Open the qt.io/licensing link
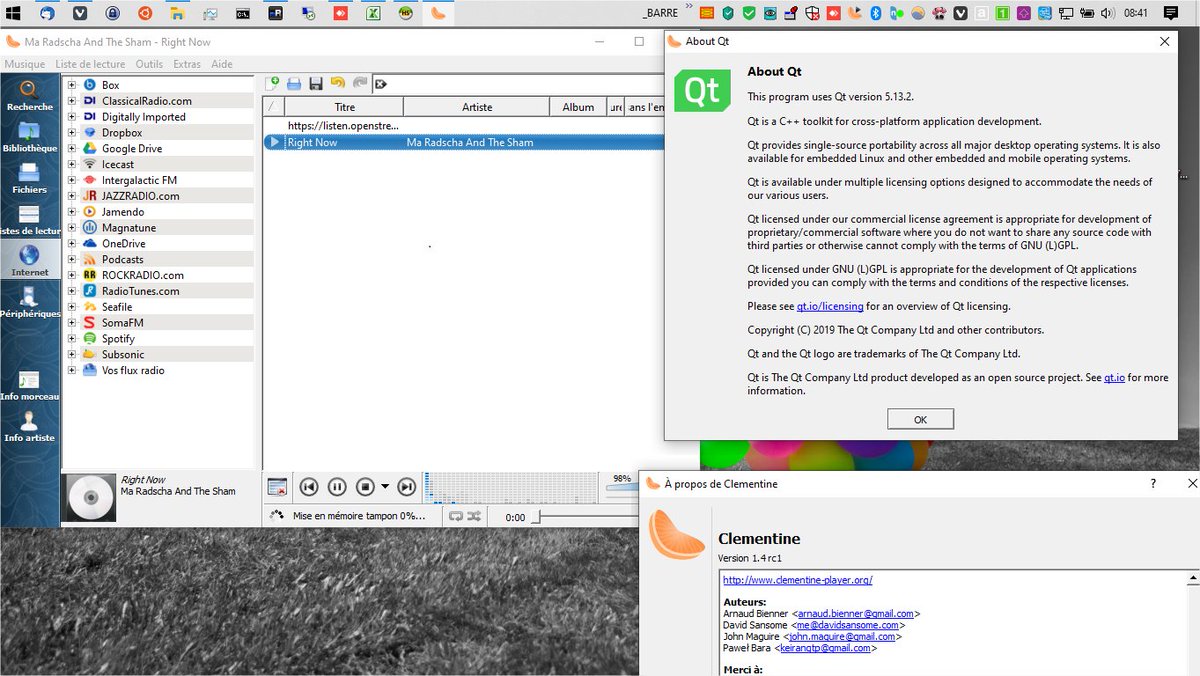Image resolution: width=1200 pixels, height=676 pixels. [x=829, y=306]
